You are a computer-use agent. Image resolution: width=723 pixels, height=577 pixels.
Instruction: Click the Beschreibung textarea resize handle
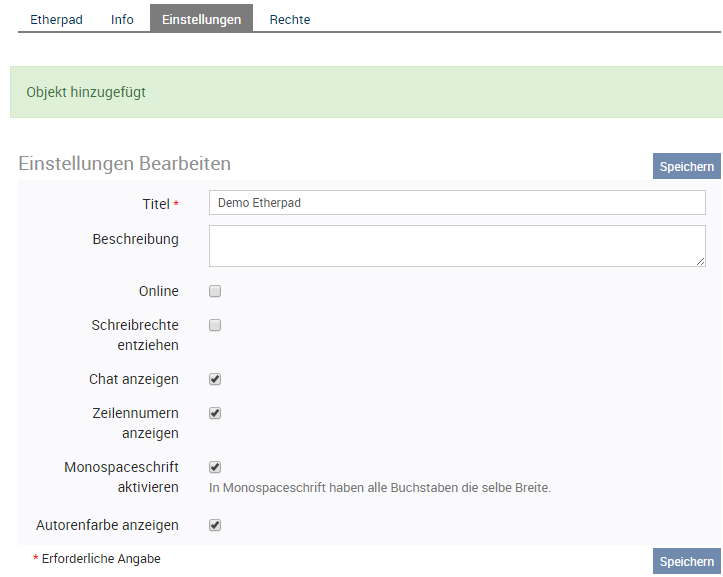click(700, 262)
